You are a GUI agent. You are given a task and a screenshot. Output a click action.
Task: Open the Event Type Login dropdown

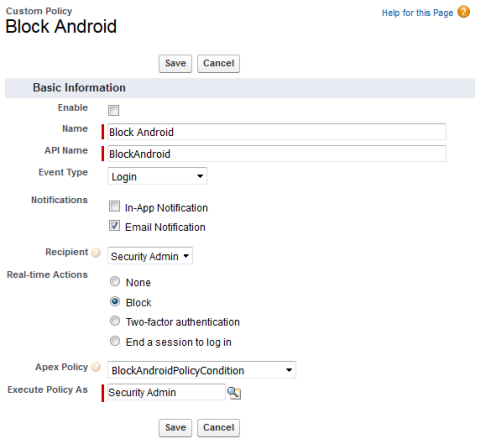[157, 176]
